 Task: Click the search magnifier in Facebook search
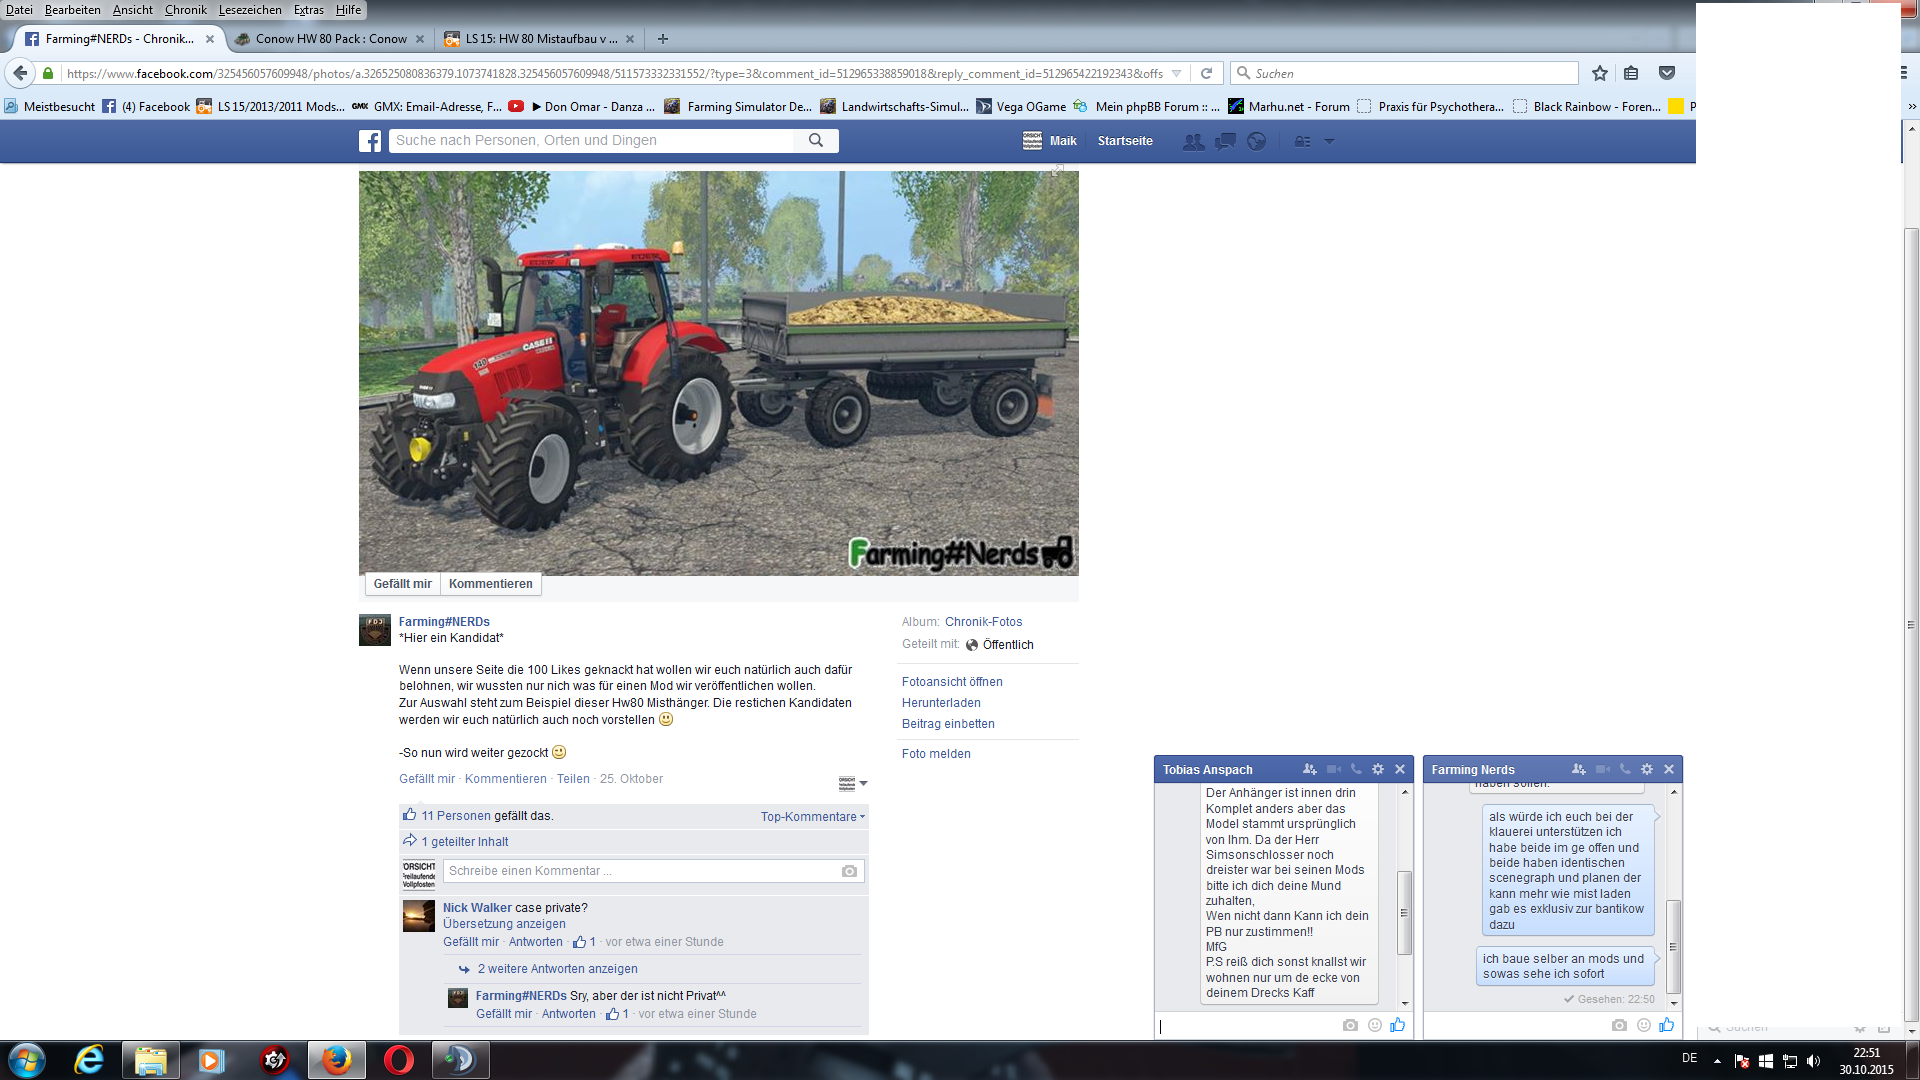pyautogui.click(x=816, y=141)
